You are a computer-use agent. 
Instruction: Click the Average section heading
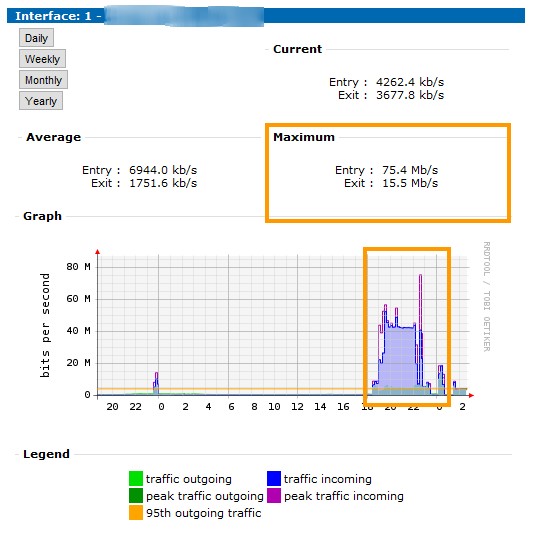[53, 137]
